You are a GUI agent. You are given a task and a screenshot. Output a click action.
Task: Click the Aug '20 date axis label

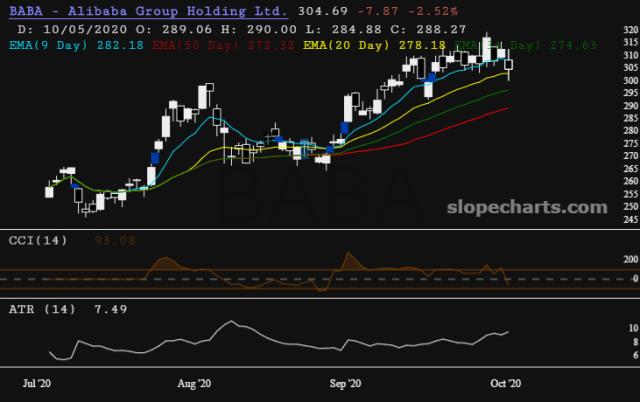pos(193,383)
